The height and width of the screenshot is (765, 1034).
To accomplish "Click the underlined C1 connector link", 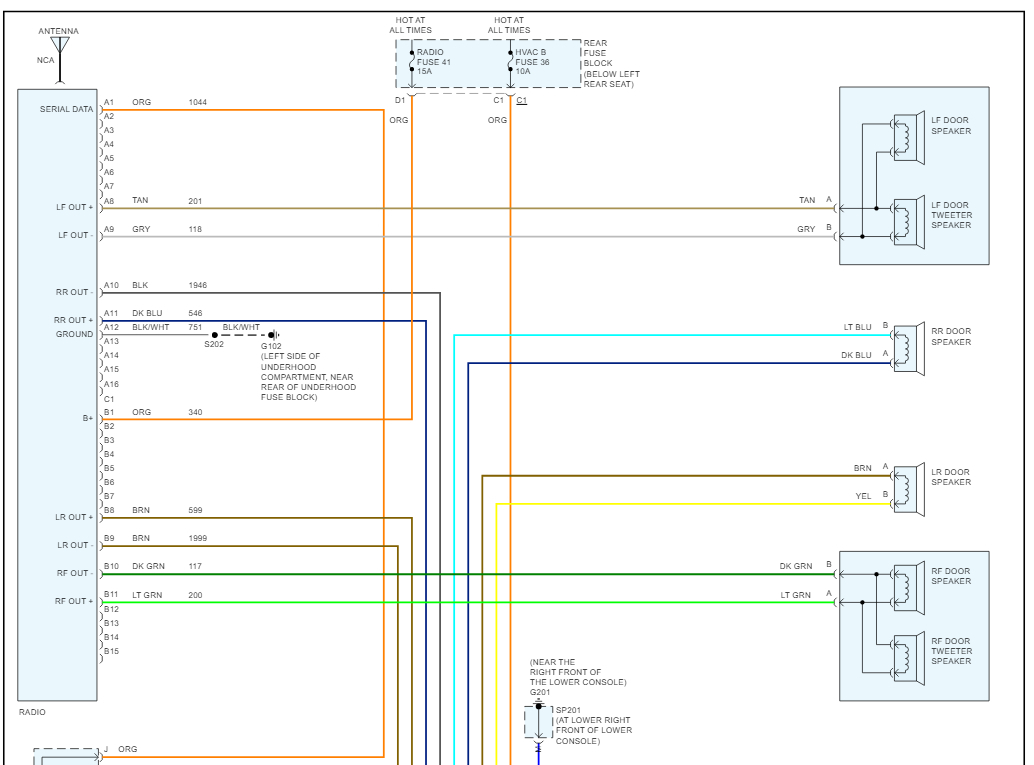I will click(x=522, y=101).
